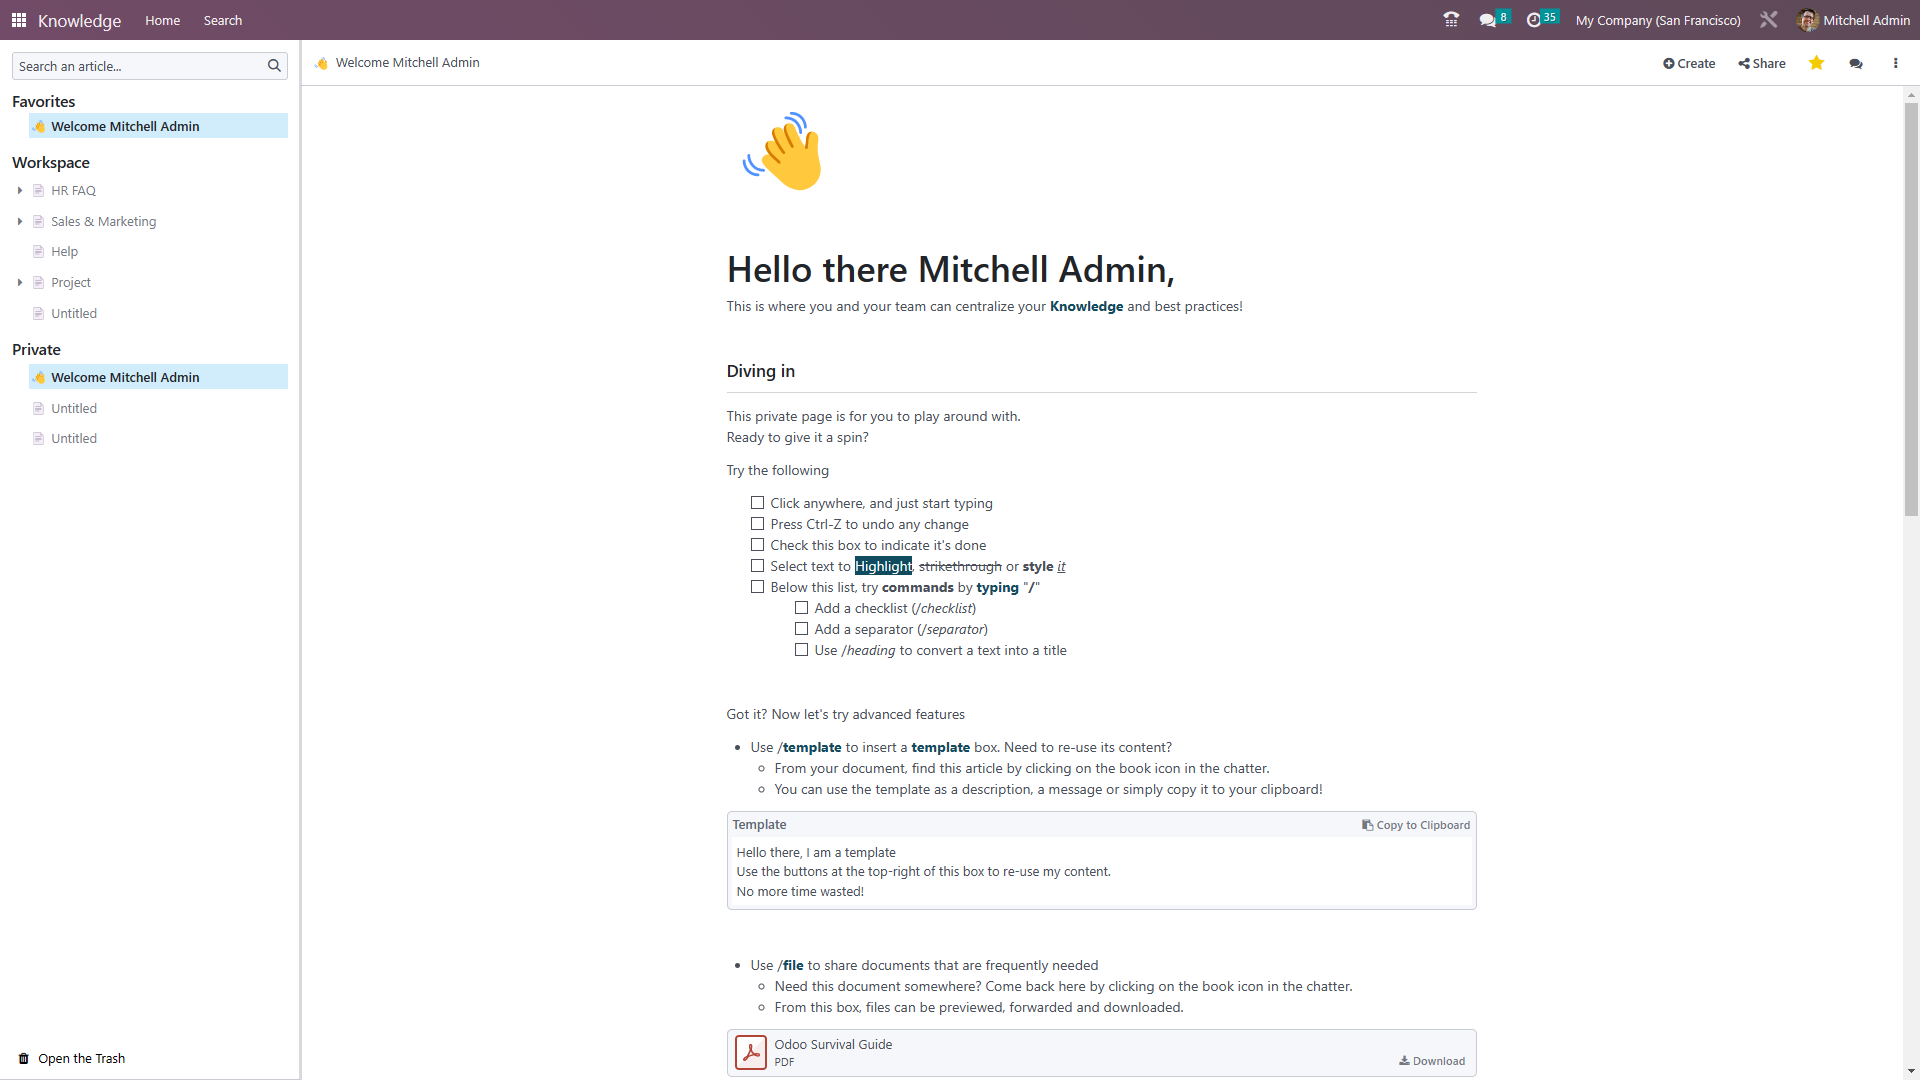Click the Workspace section header
This screenshot has height=1080, width=1920.
(51, 162)
